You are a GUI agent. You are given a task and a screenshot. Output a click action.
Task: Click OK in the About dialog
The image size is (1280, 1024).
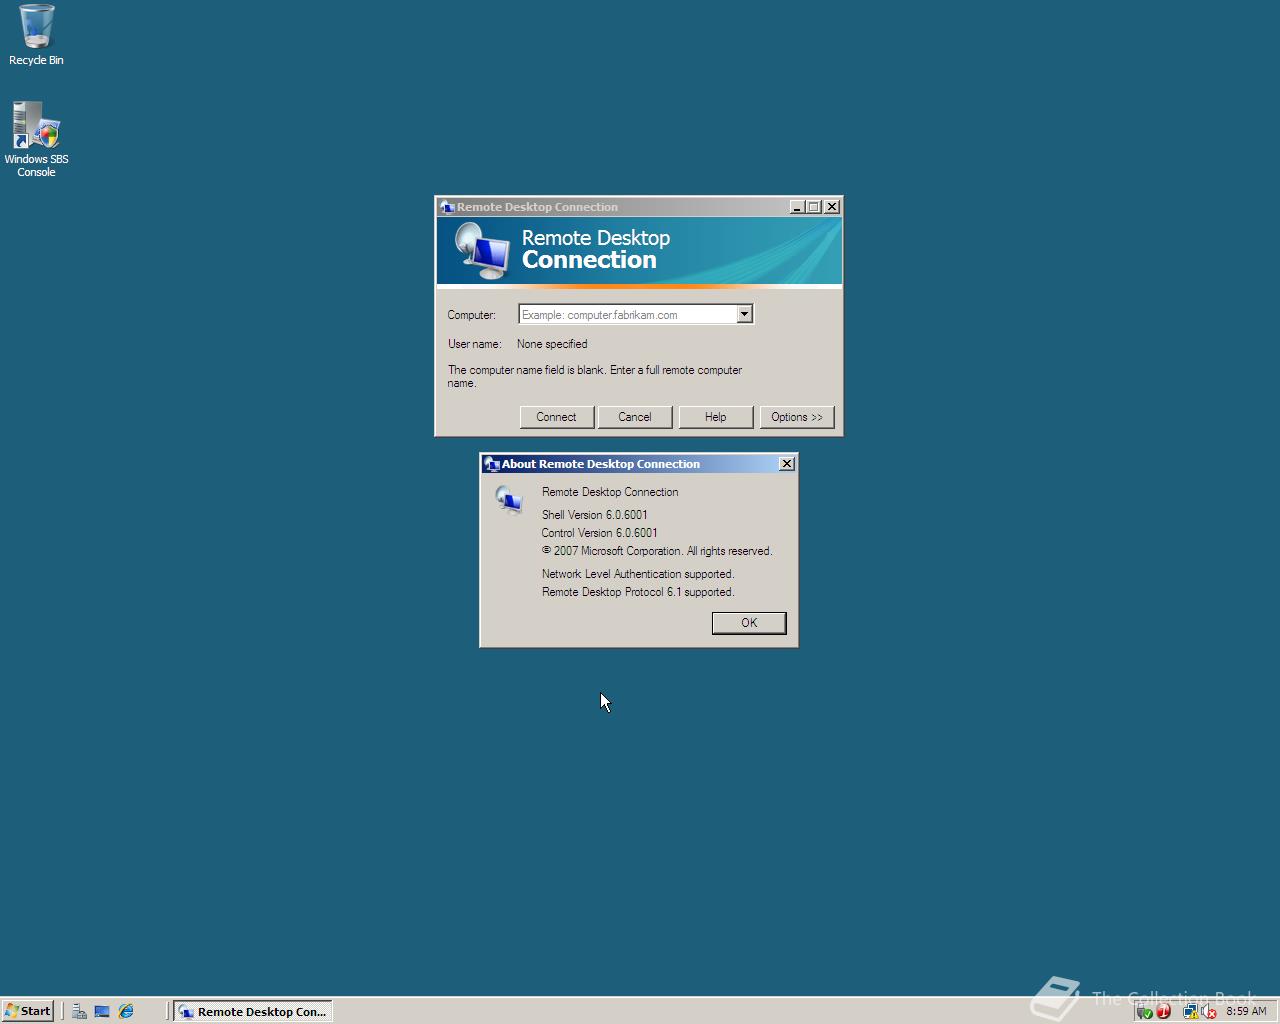pyautogui.click(x=749, y=623)
